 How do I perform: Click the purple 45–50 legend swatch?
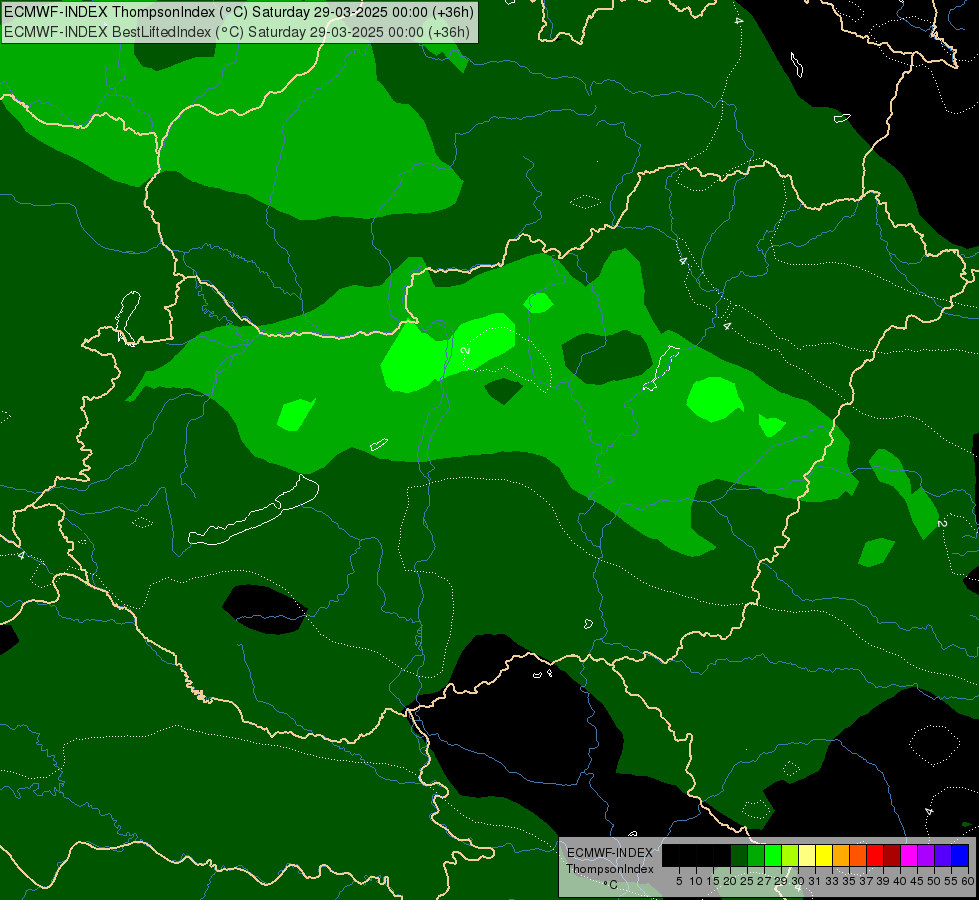926,855
